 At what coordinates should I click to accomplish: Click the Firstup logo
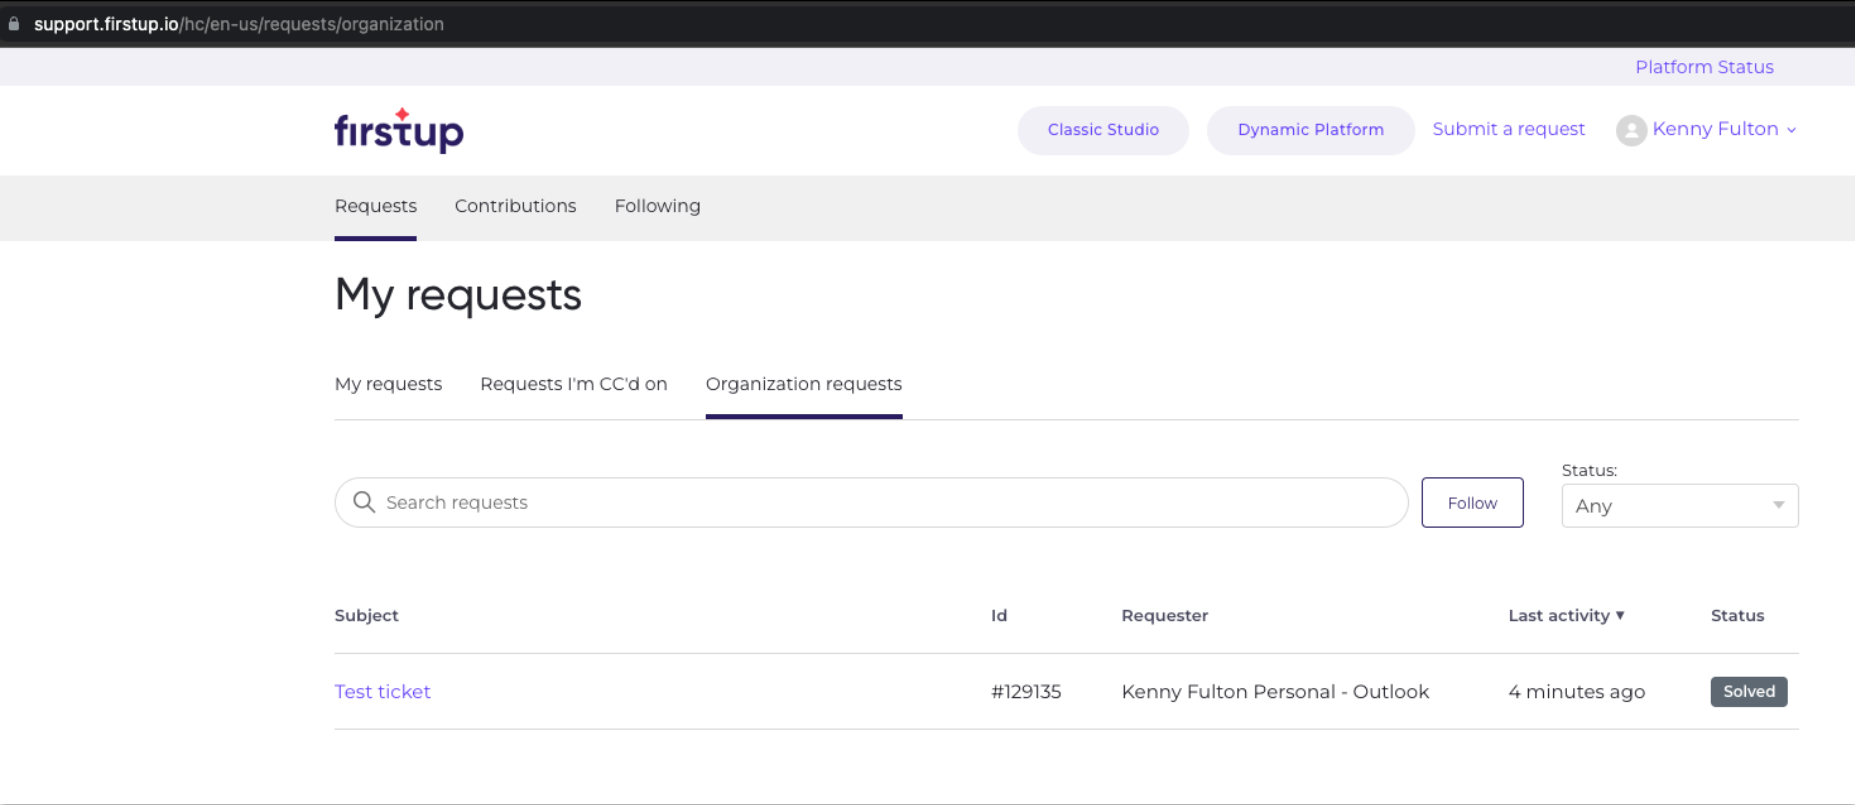pos(399,130)
